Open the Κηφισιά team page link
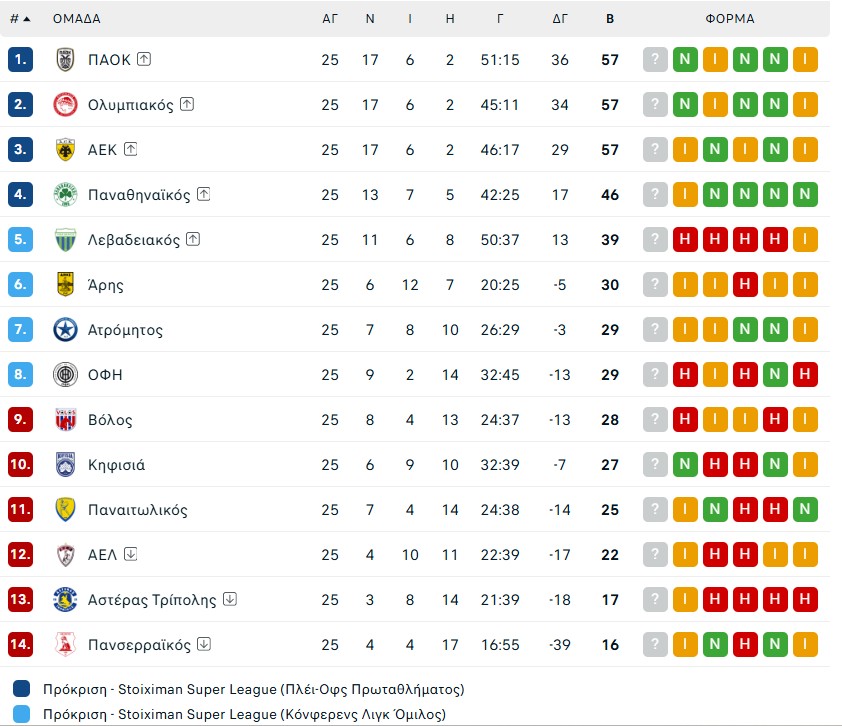 116,465
